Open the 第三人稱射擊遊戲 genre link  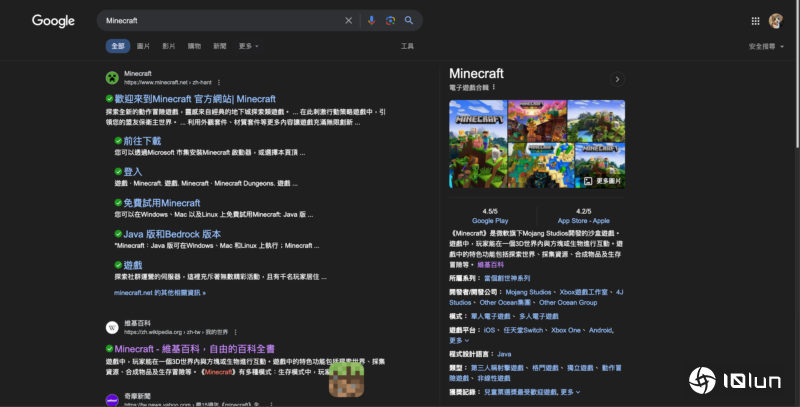(497, 368)
